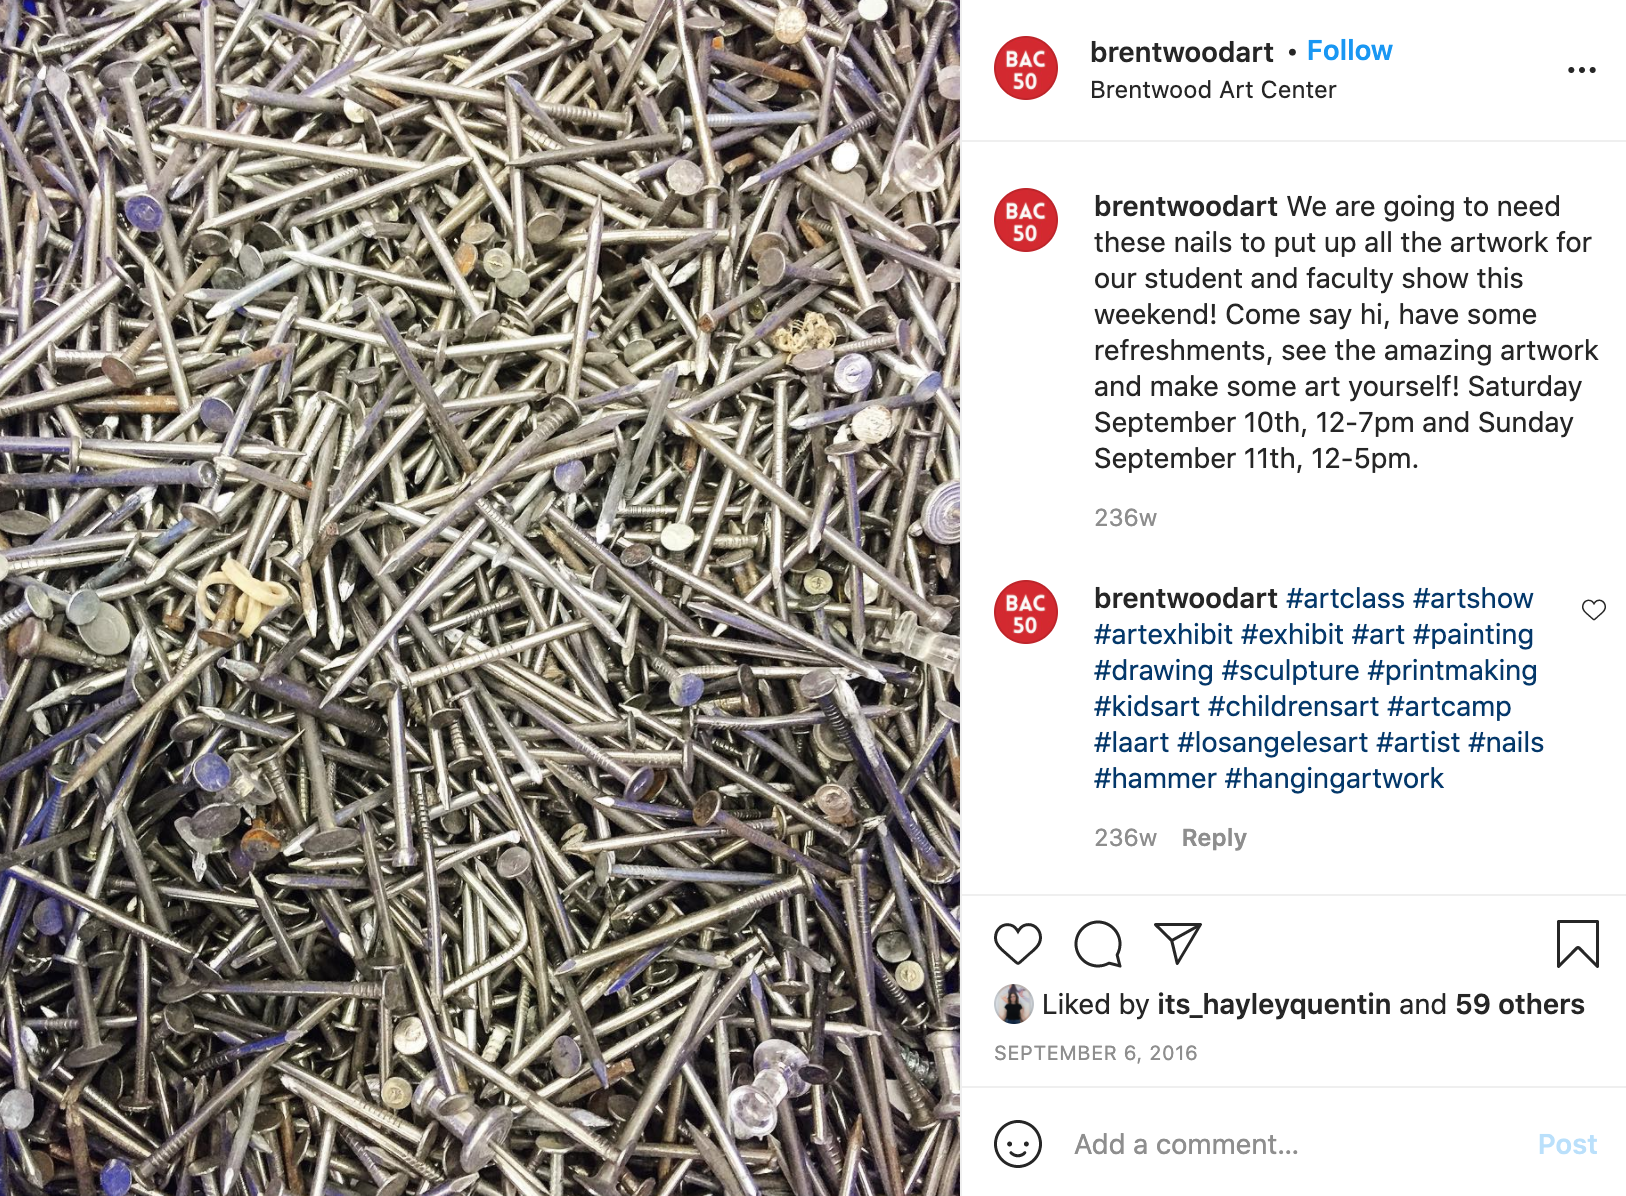This screenshot has height=1196, width=1626.
Task: Like the post with the heart icon
Action: 1018,944
